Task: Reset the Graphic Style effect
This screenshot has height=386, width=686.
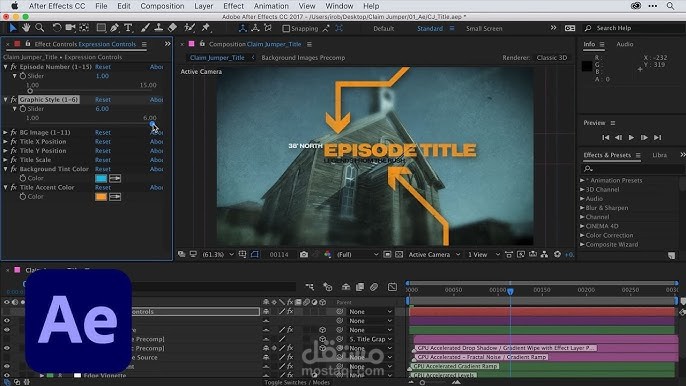Action: click(103, 100)
